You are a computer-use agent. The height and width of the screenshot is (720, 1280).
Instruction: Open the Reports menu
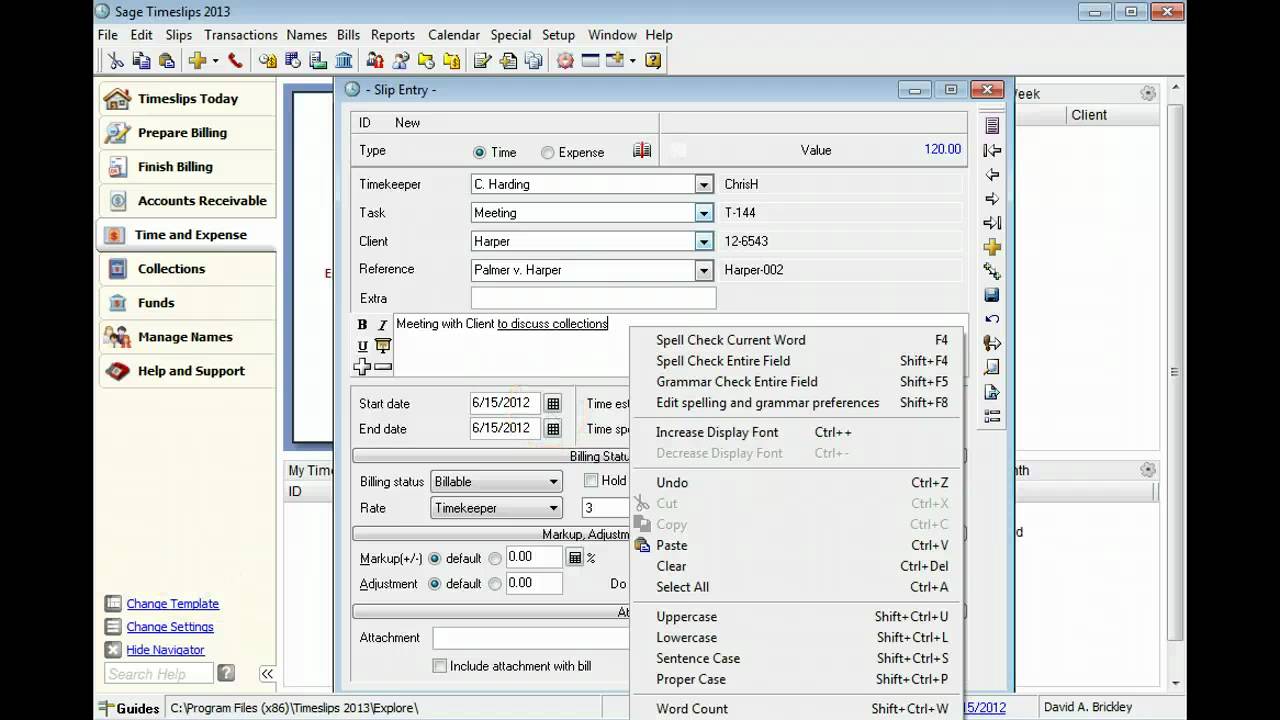pos(393,35)
